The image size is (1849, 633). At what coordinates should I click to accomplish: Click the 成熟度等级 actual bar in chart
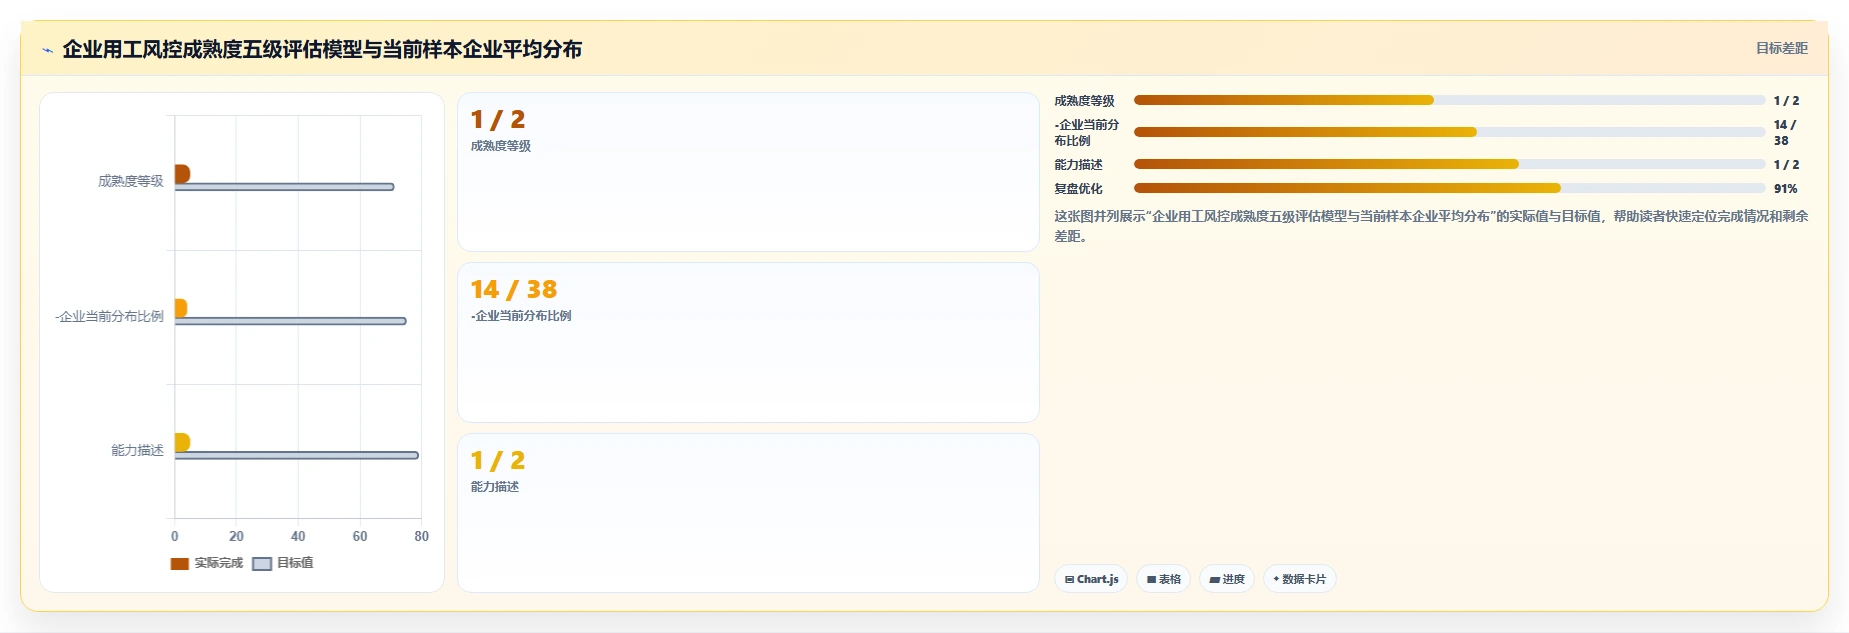pyautogui.click(x=182, y=174)
